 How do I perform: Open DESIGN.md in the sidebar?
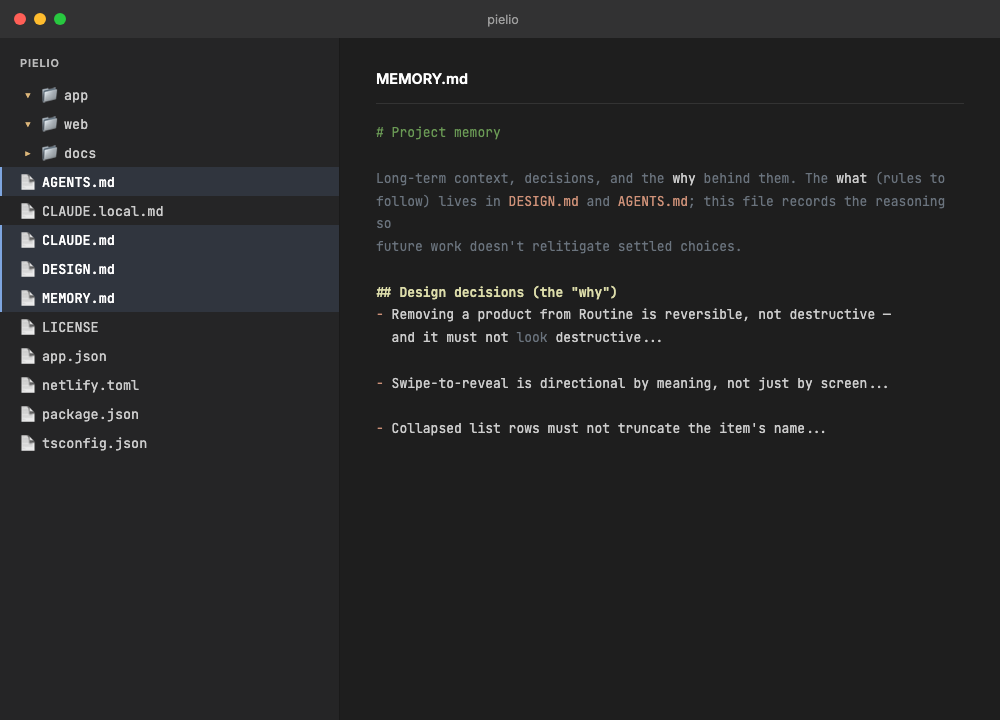[170, 269]
